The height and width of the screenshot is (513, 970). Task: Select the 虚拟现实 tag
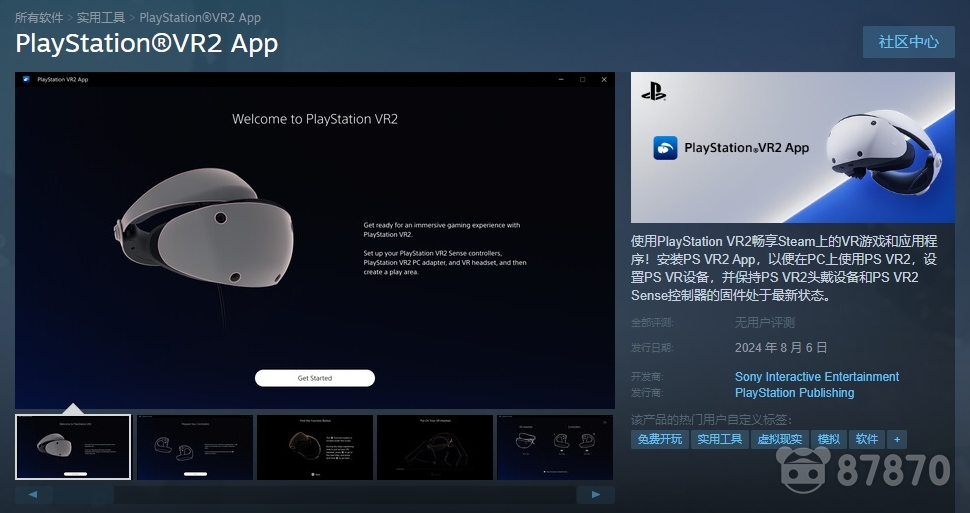click(779, 439)
